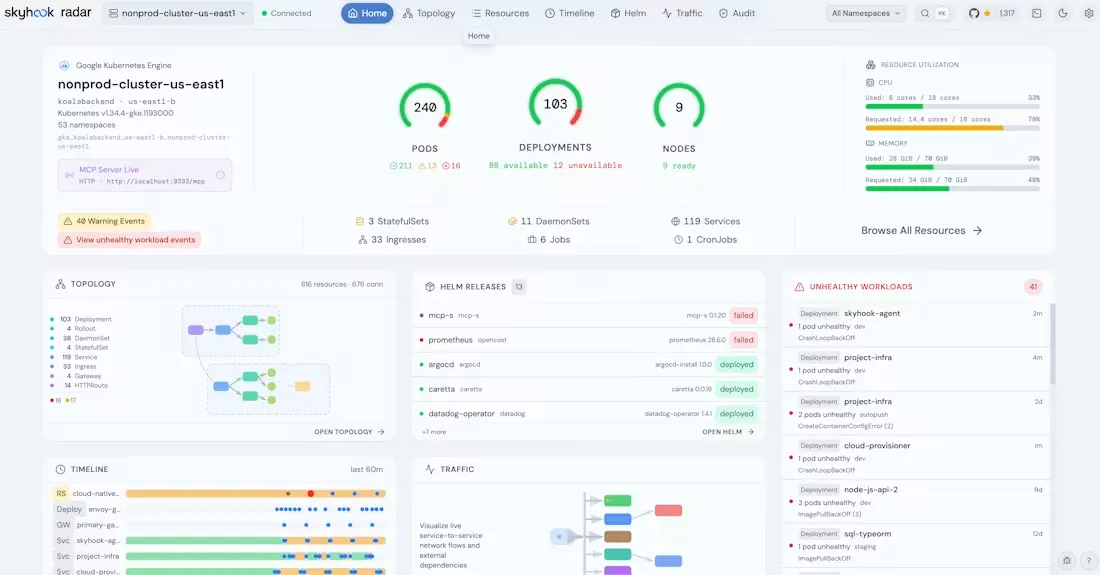Open the datadog-operator Helm release row
The width and height of the screenshot is (1100, 575).
tap(589, 414)
